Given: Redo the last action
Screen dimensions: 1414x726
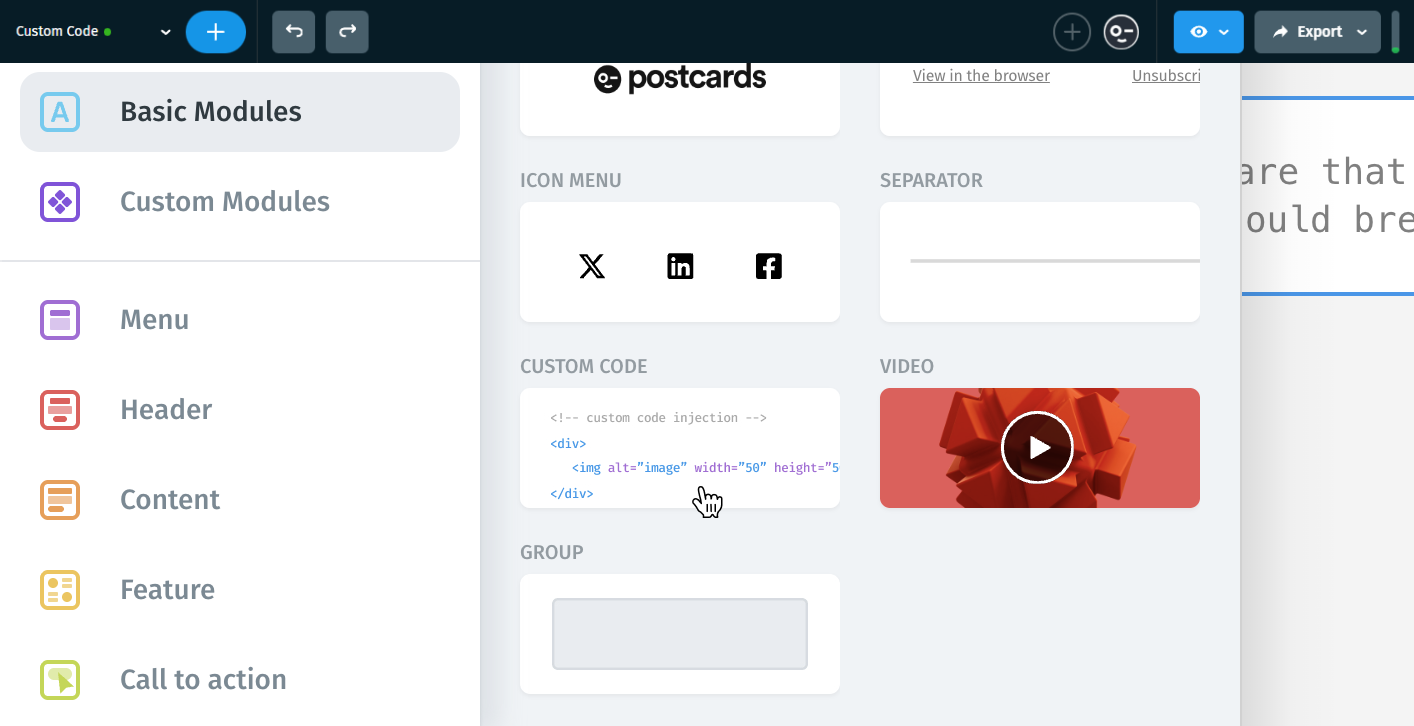Looking at the screenshot, I should coord(347,32).
